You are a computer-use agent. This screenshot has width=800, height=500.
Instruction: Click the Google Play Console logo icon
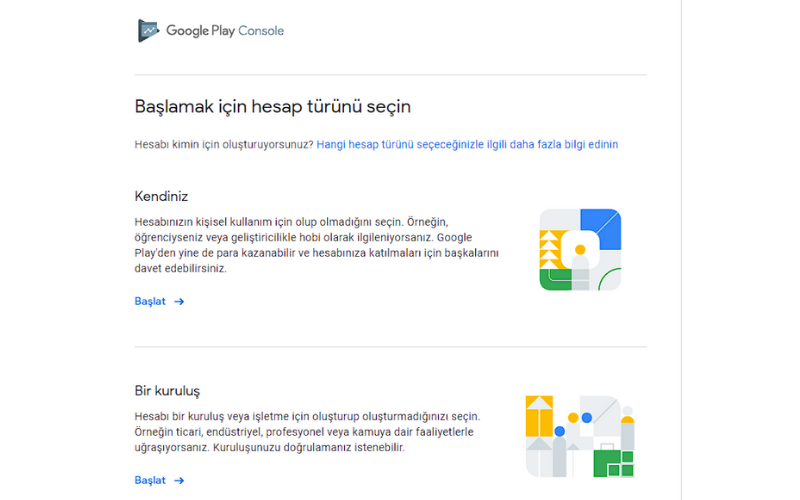(148, 31)
